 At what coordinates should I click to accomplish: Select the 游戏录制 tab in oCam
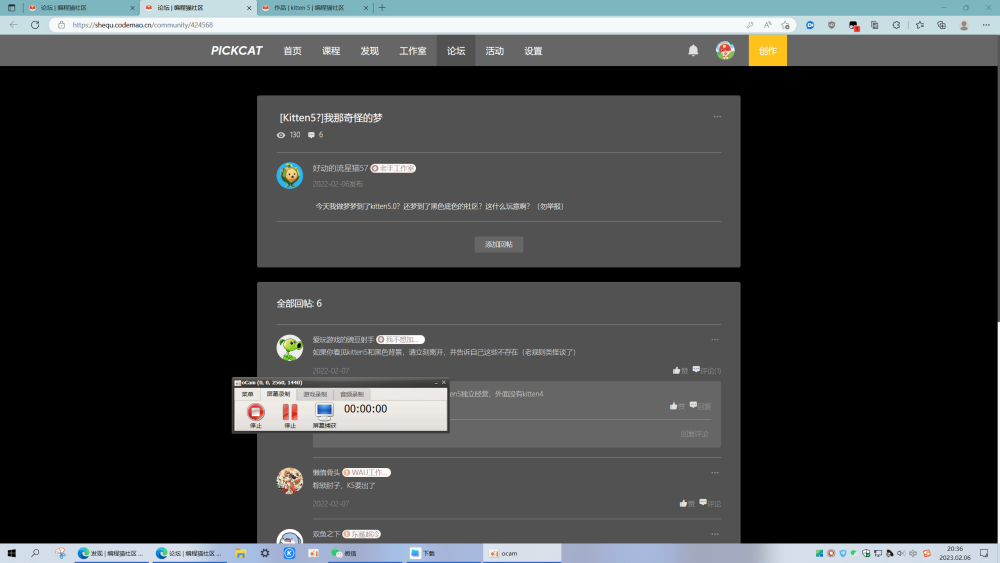point(315,394)
